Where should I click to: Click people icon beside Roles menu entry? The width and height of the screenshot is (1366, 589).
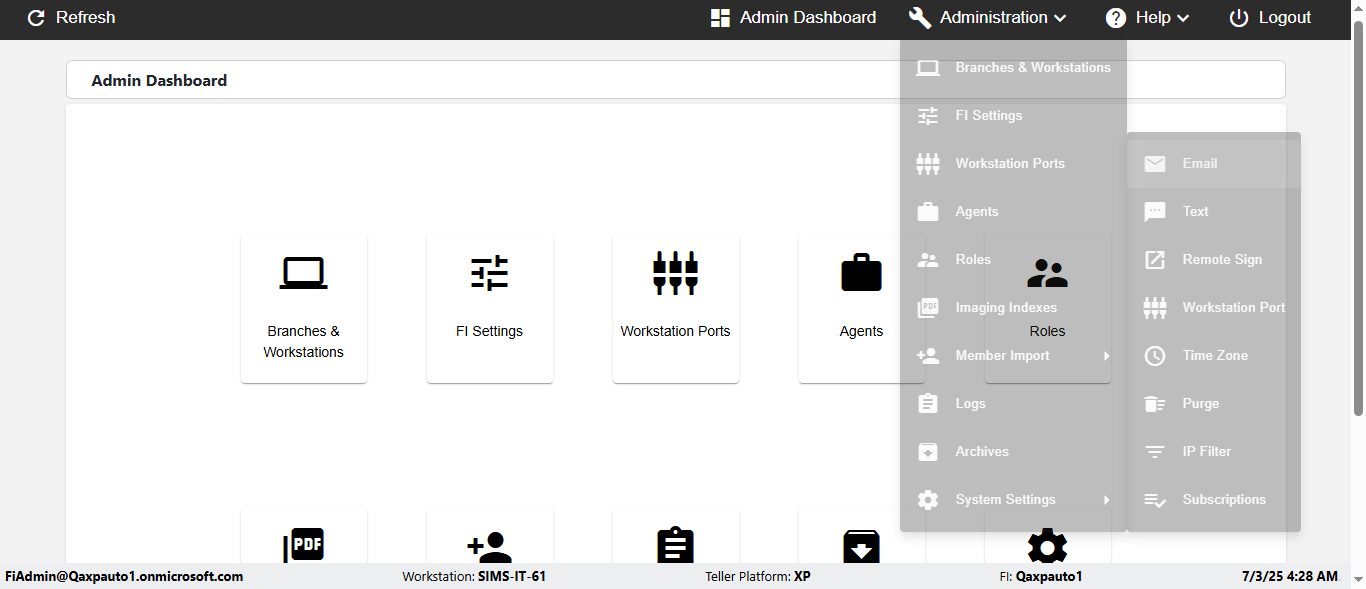point(928,260)
